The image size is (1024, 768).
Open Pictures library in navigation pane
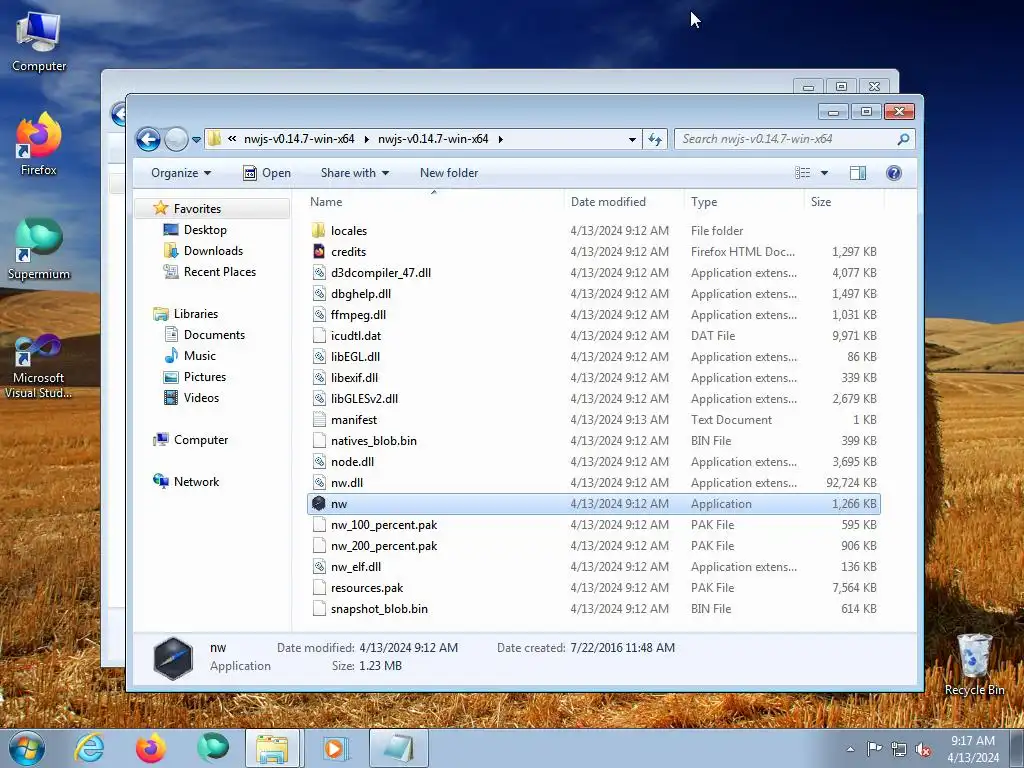click(x=204, y=377)
